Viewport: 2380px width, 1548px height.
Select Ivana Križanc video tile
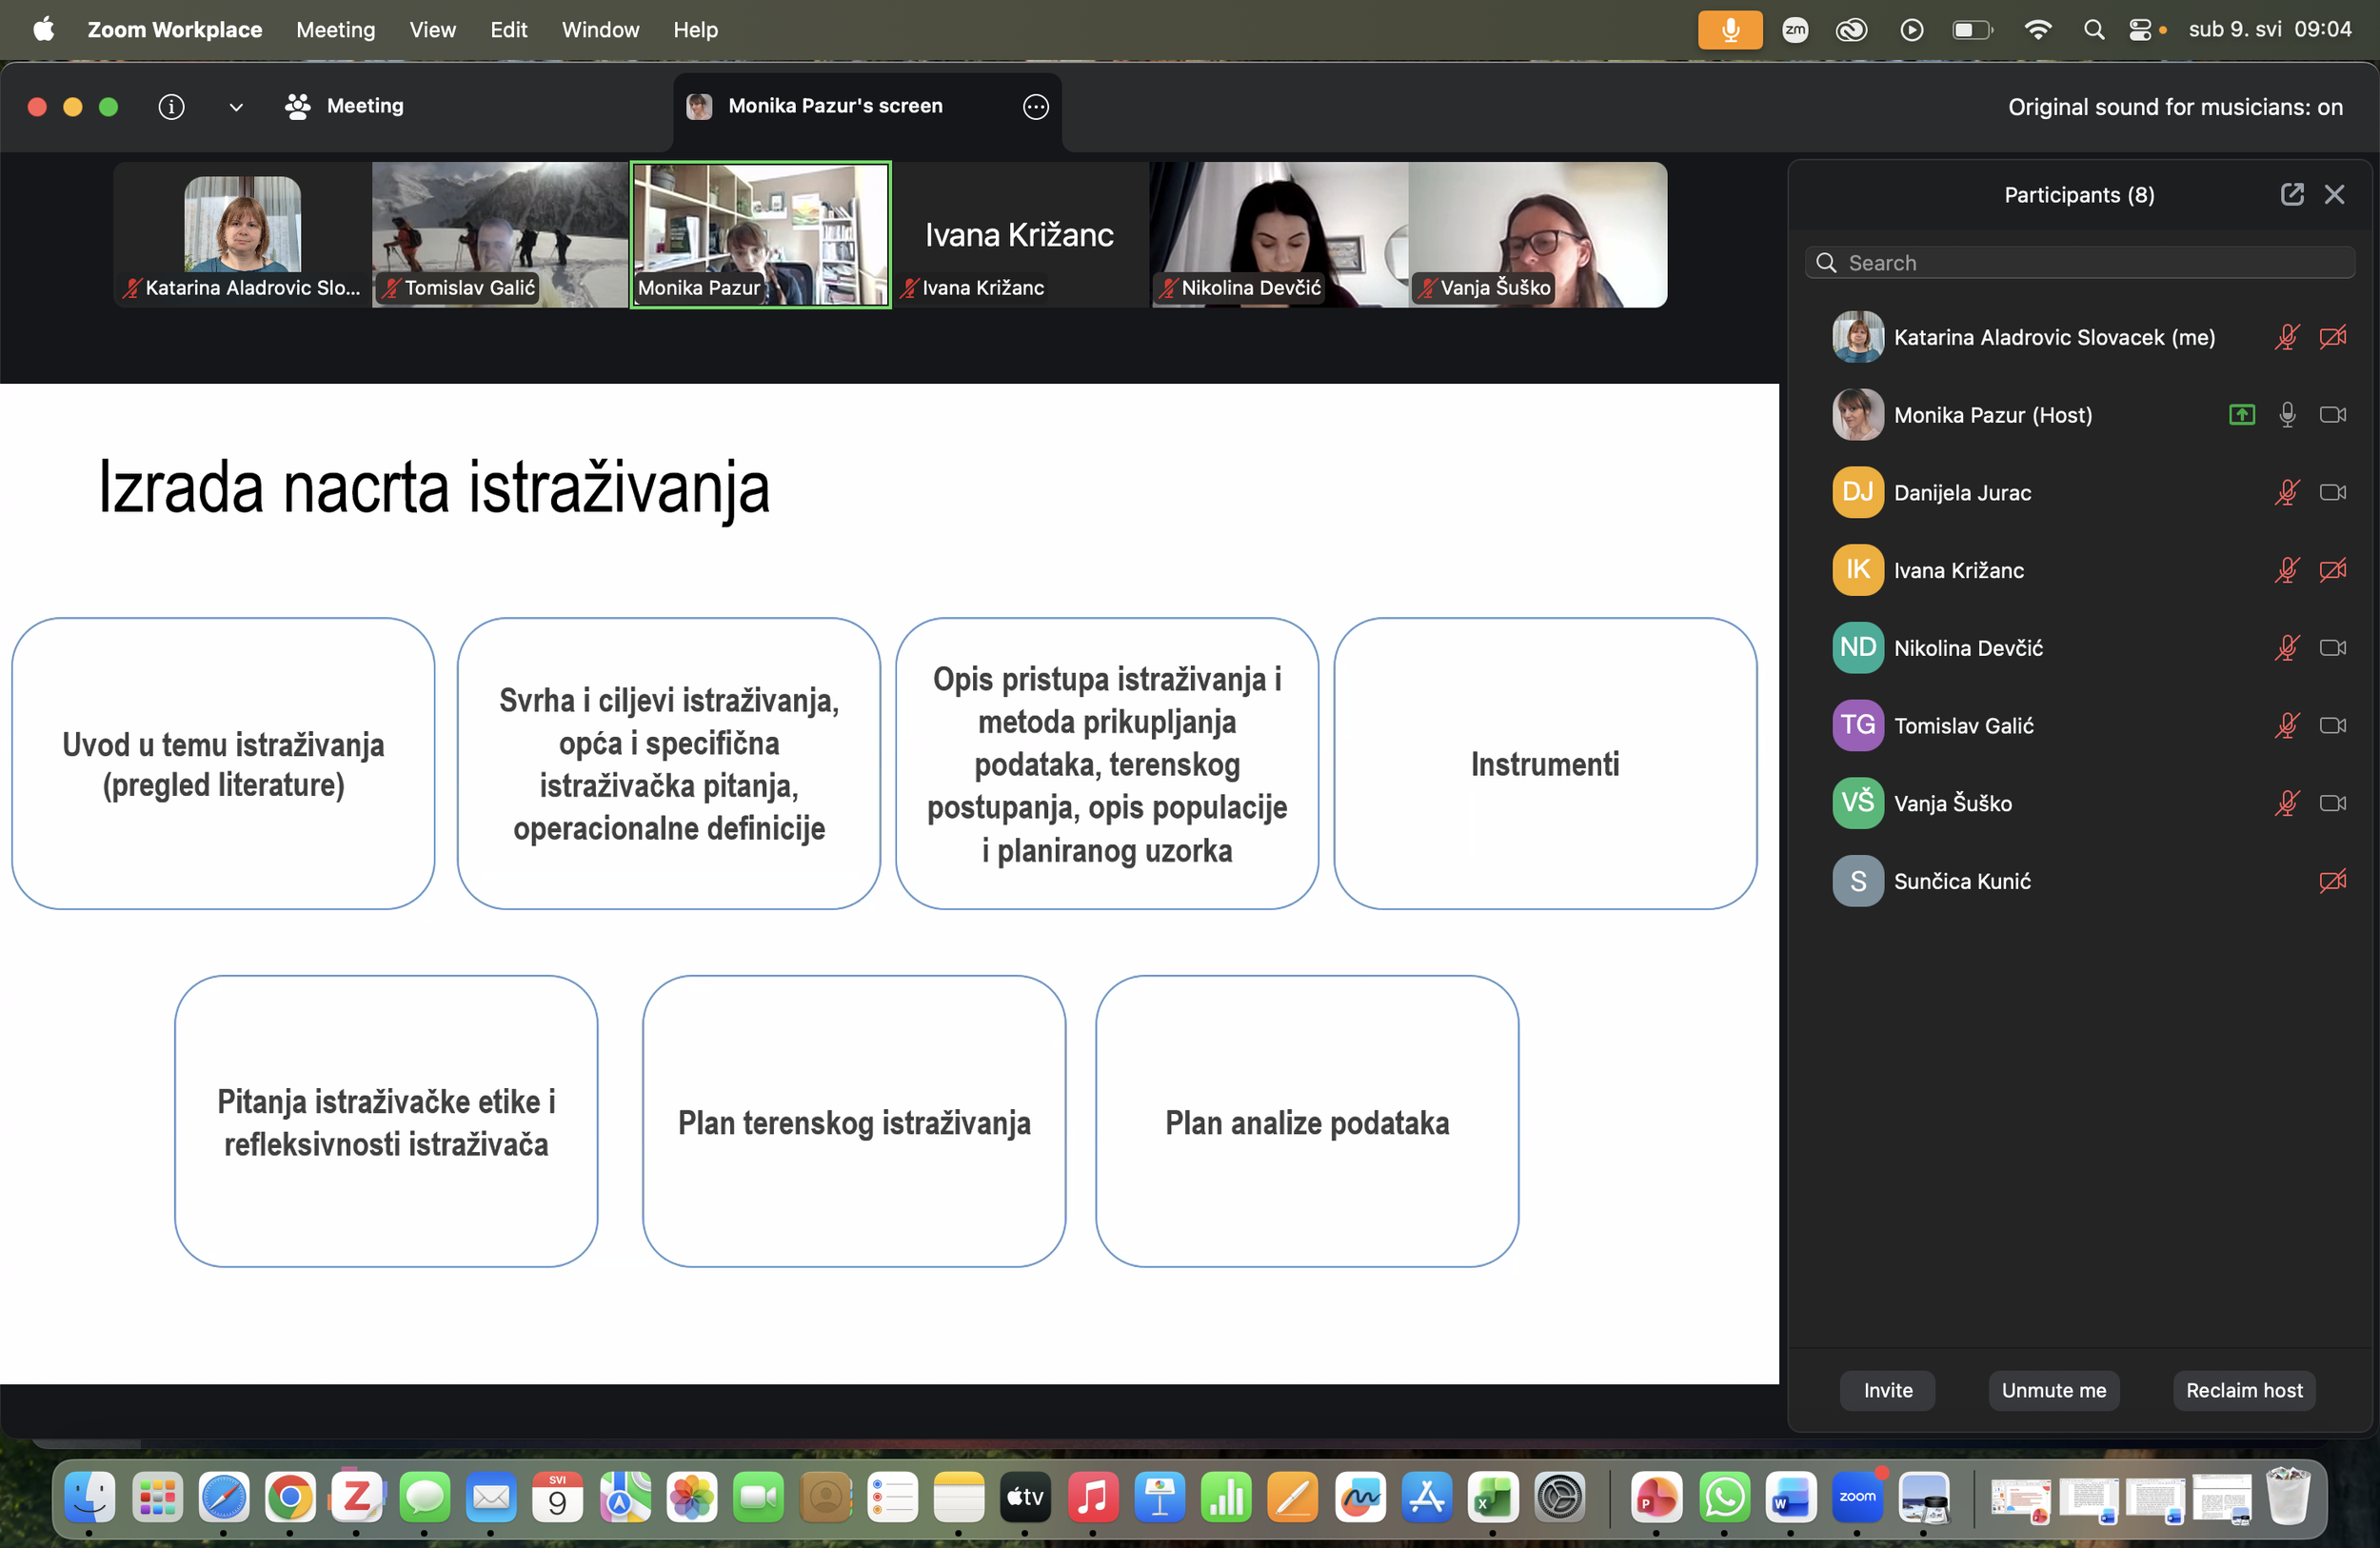(1020, 235)
